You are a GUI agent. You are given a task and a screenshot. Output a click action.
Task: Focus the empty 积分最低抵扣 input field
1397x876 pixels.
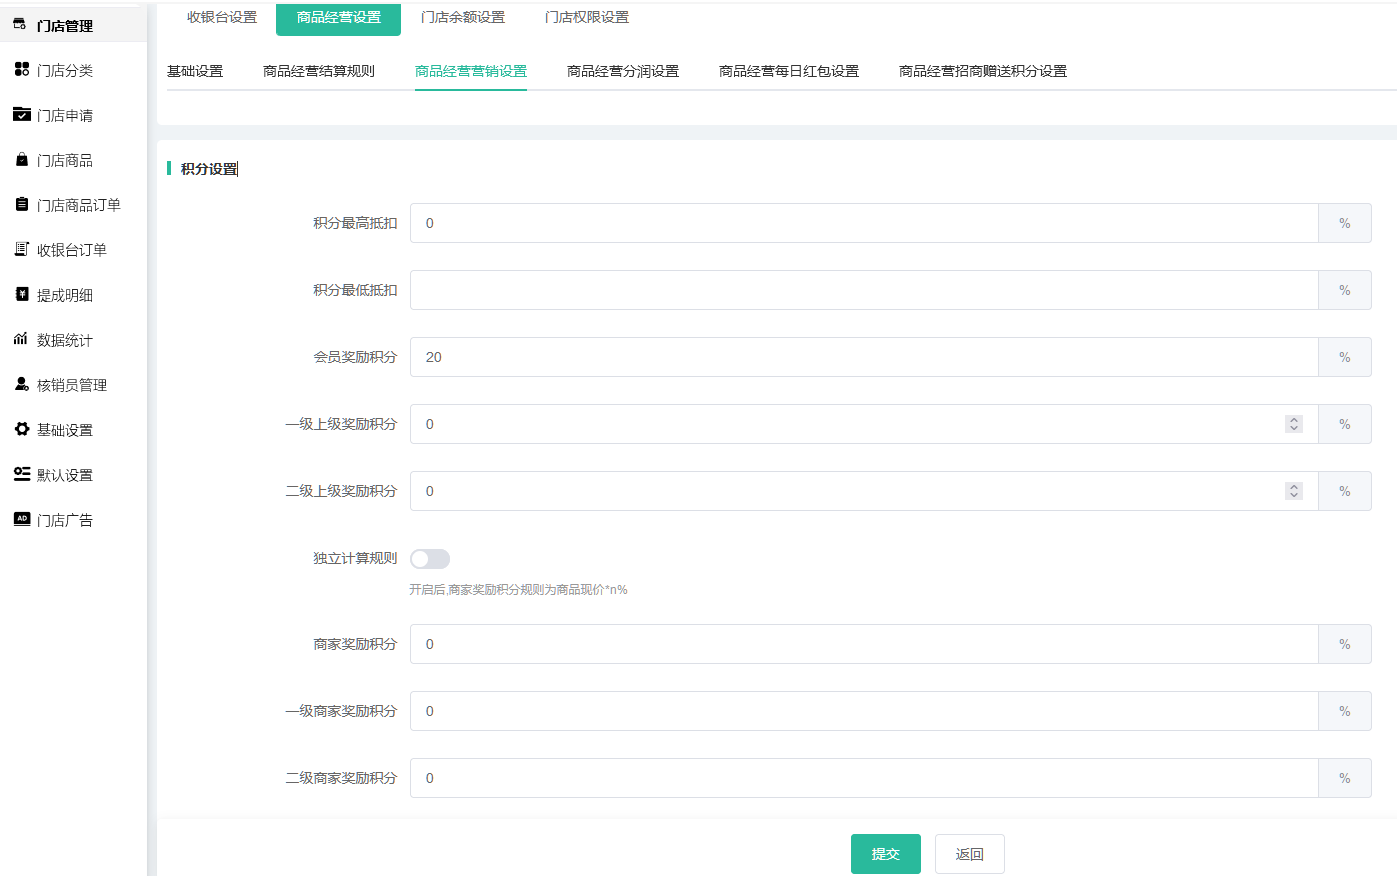click(864, 290)
